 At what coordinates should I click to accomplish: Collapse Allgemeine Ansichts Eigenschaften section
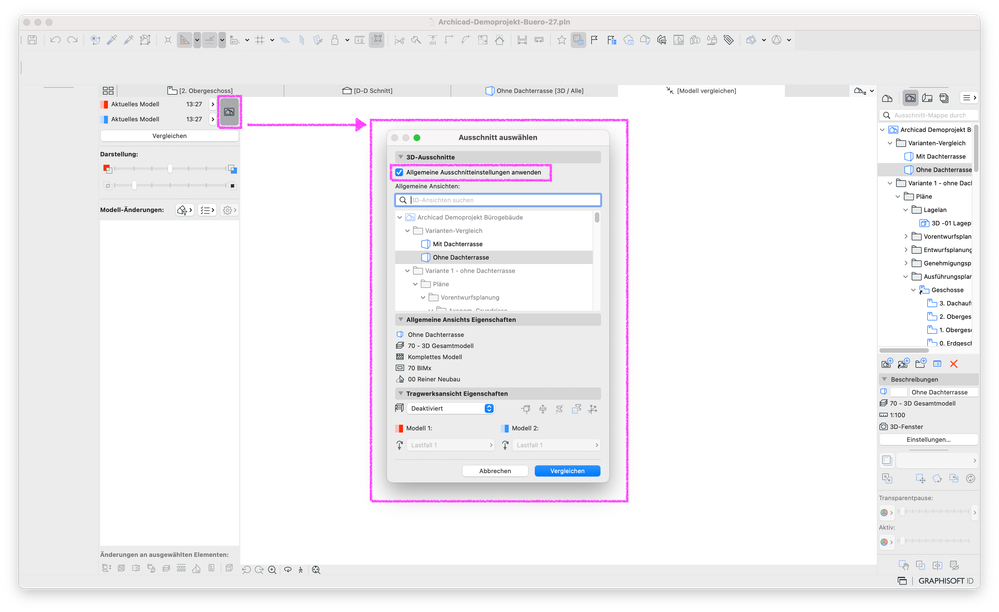(x=401, y=320)
